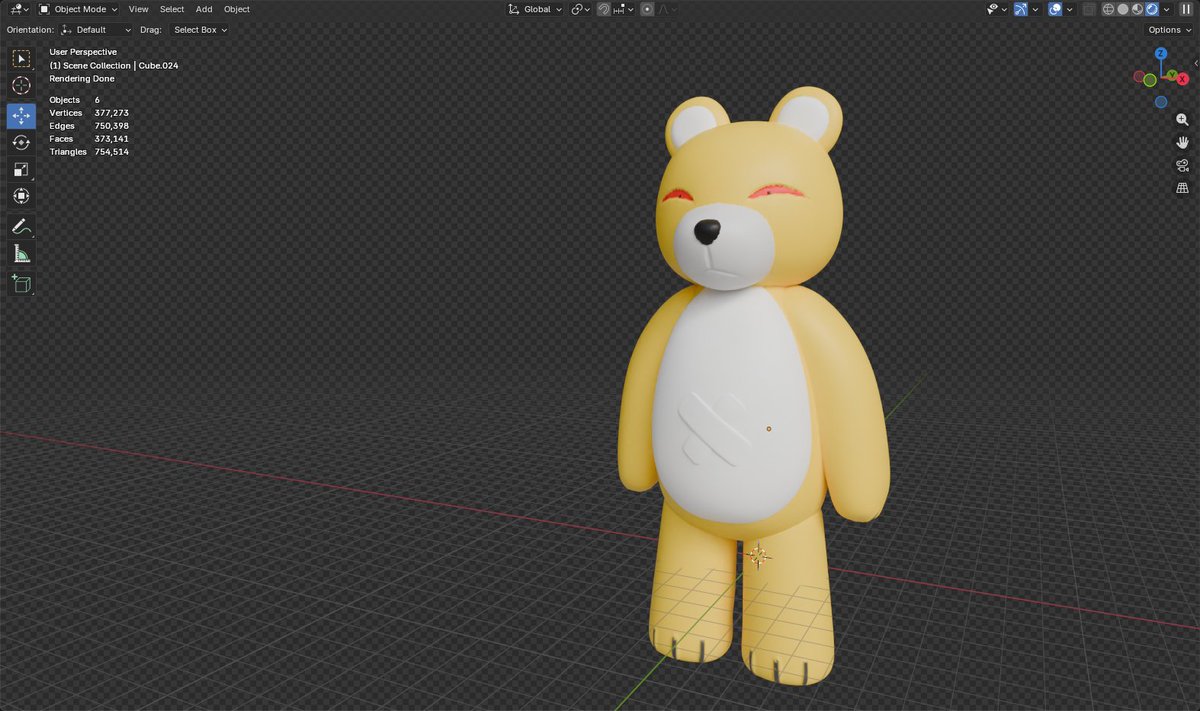This screenshot has height=711, width=1200.
Task: Select the Cursor tool
Action: (21, 86)
